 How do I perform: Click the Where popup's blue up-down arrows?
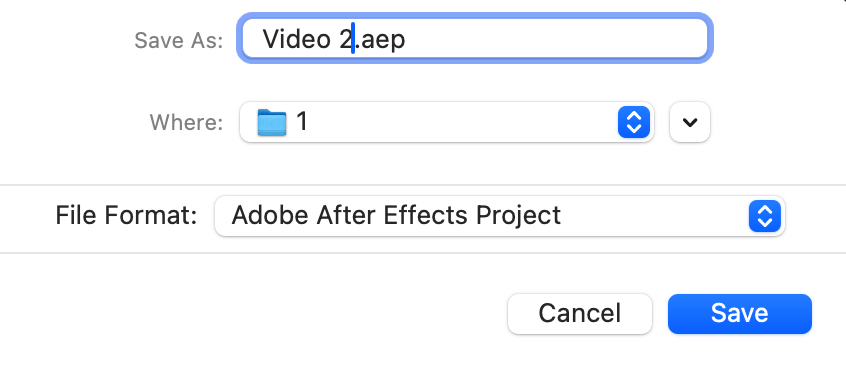[x=633, y=122]
